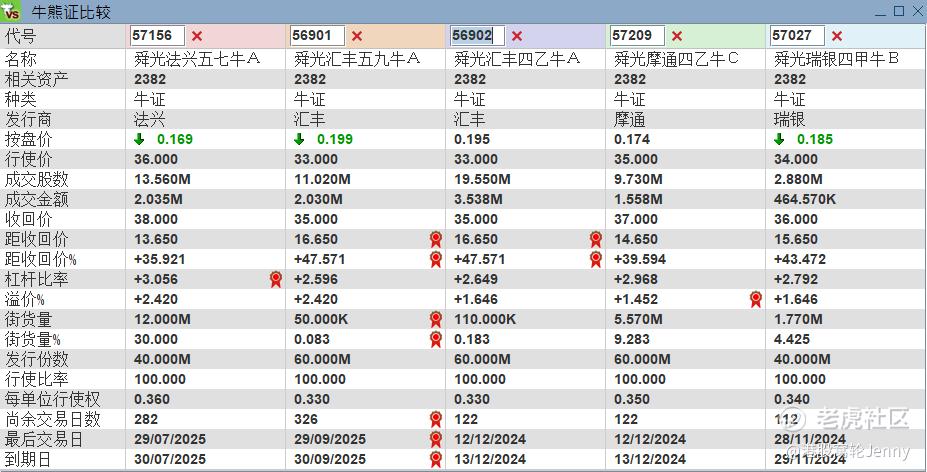Click the 57209 code input field
Screen dimensions: 927x472
click(637, 35)
